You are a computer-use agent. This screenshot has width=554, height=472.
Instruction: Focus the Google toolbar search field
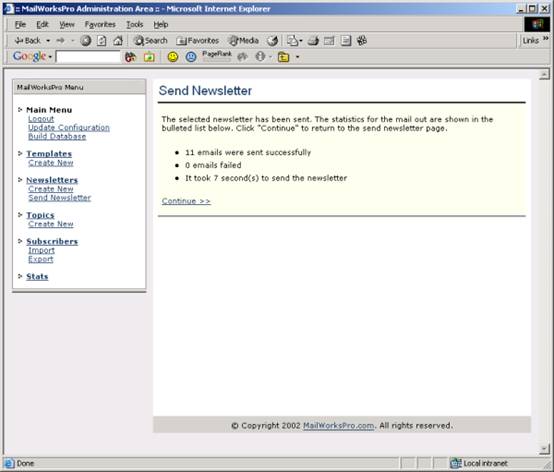(88, 57)
